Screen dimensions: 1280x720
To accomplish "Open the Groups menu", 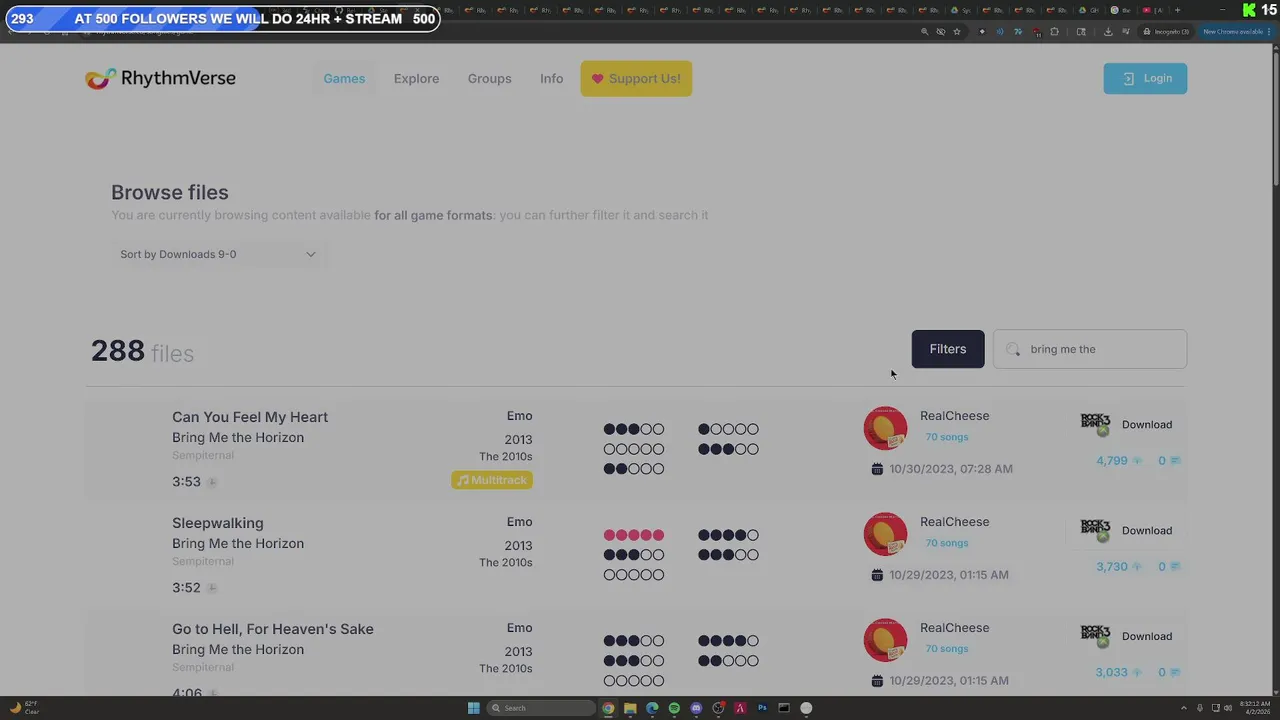I will [x=489, y=78].
